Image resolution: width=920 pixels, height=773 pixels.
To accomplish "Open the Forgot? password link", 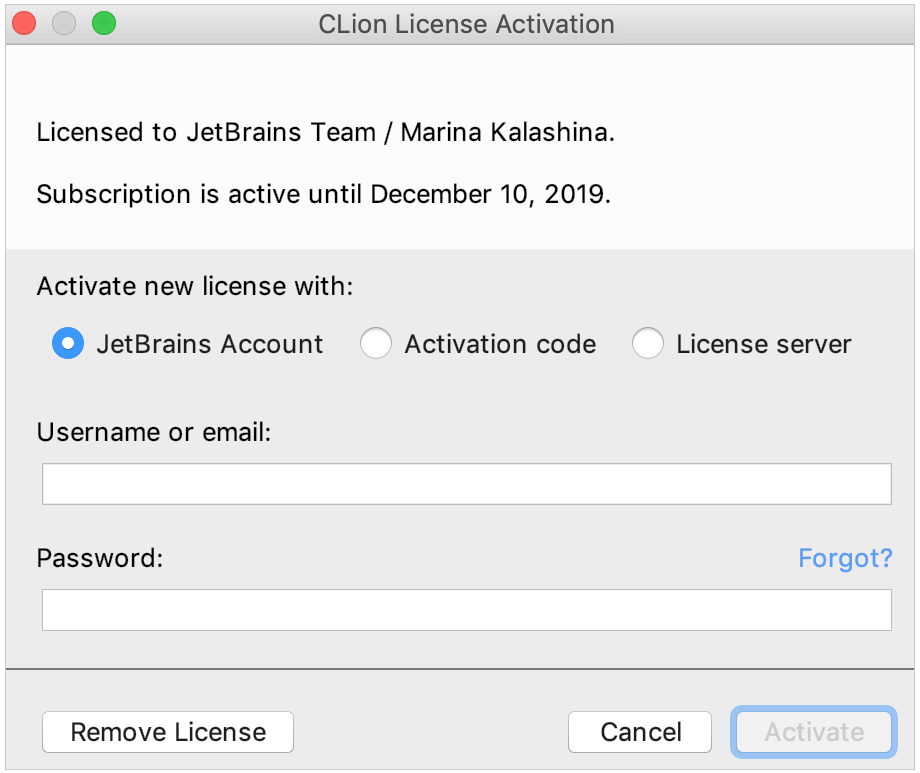I will 845,558.
